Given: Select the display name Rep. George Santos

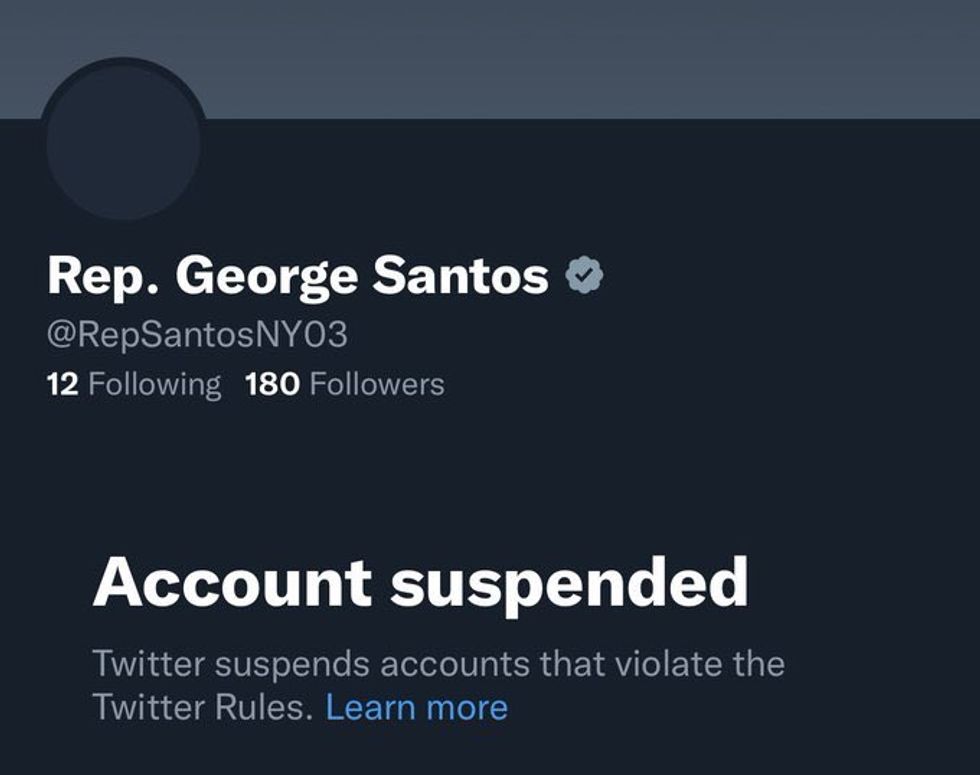Looking at the screenshot, I should 298,276.
